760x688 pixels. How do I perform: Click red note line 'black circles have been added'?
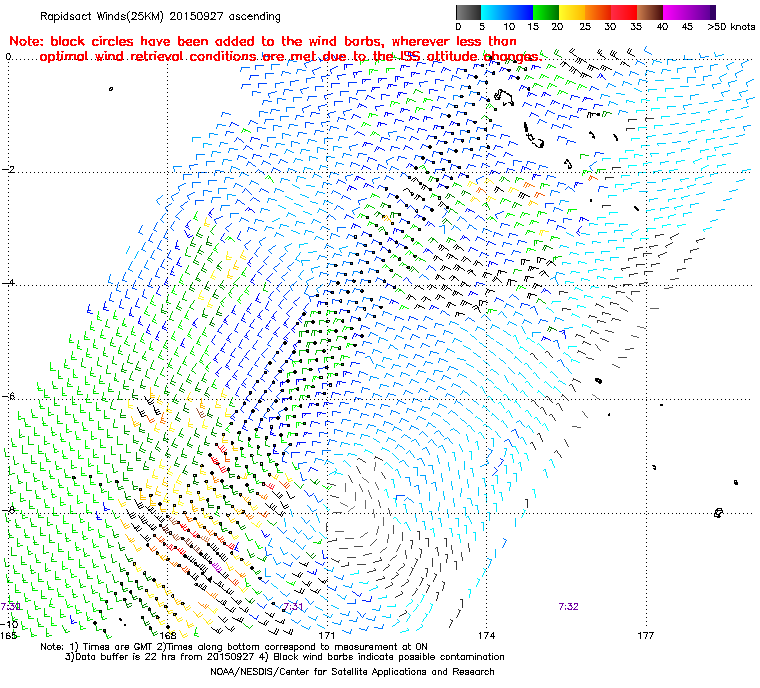(263, 41)
